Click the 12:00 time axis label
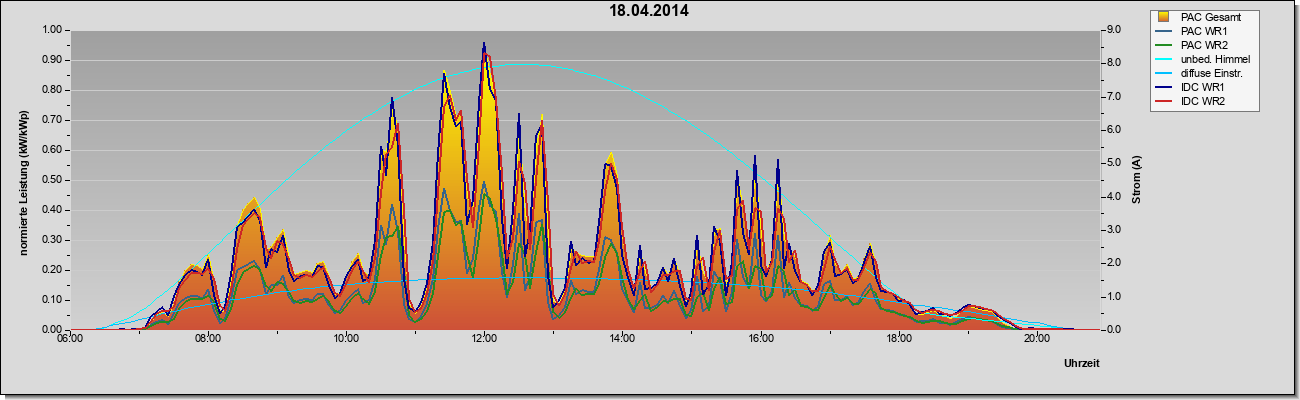1300x400 pixels. [x=484, y=339]
